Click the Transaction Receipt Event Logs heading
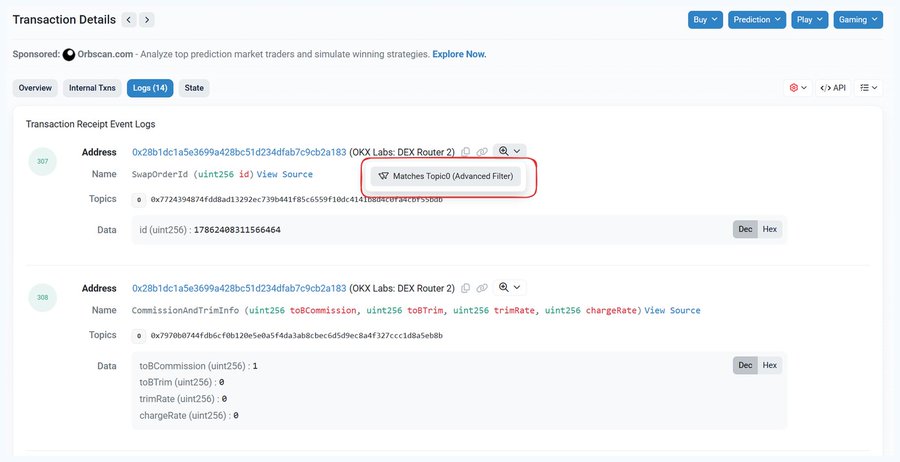This screenshot has width=900, height=462. coord(91,124)
